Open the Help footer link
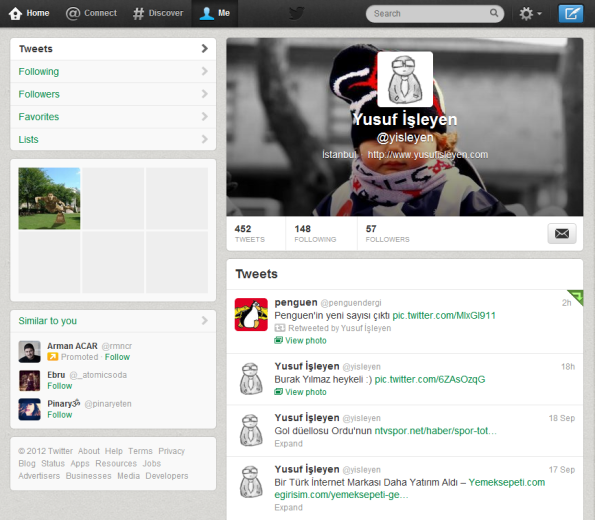 pos(114,451)
